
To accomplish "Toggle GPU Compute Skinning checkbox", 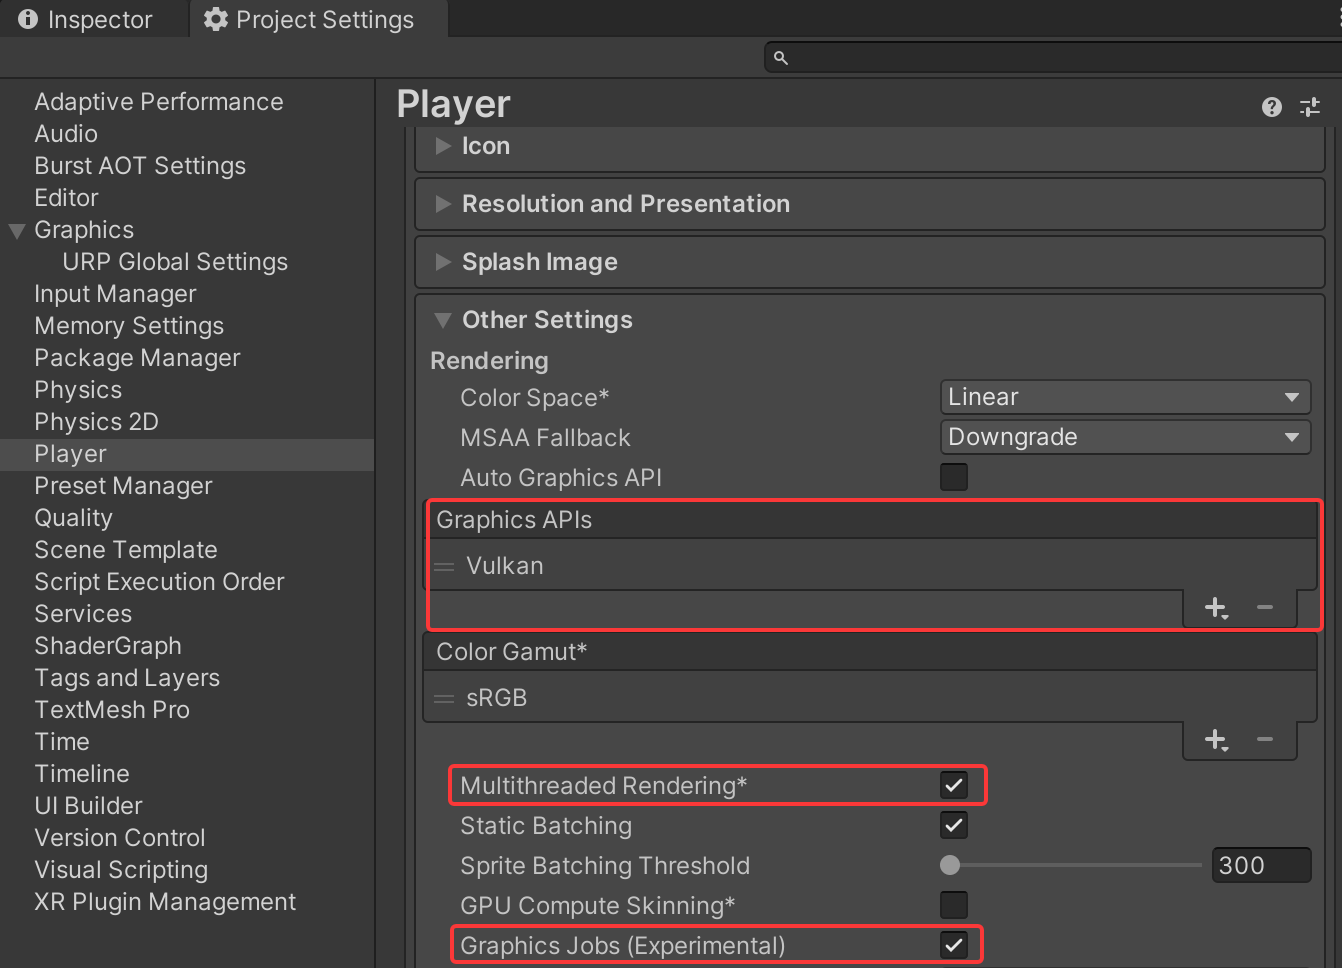I will point(953,905).
